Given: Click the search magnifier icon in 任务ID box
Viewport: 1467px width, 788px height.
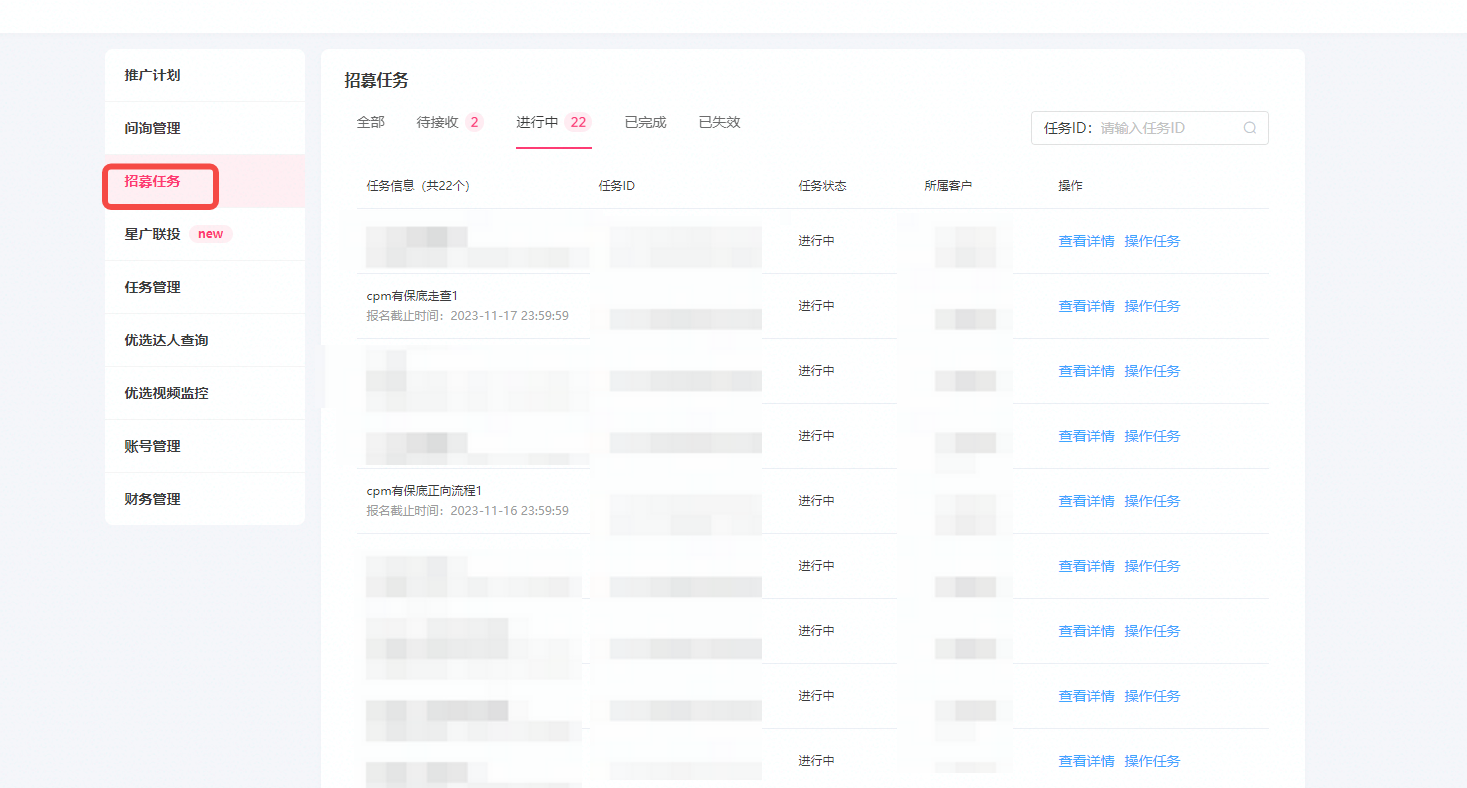Looking at the screenshot, I should (x=1250, y=128).
